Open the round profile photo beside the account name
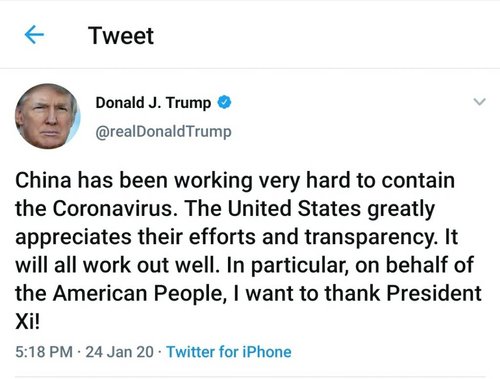 coord(48,116)
